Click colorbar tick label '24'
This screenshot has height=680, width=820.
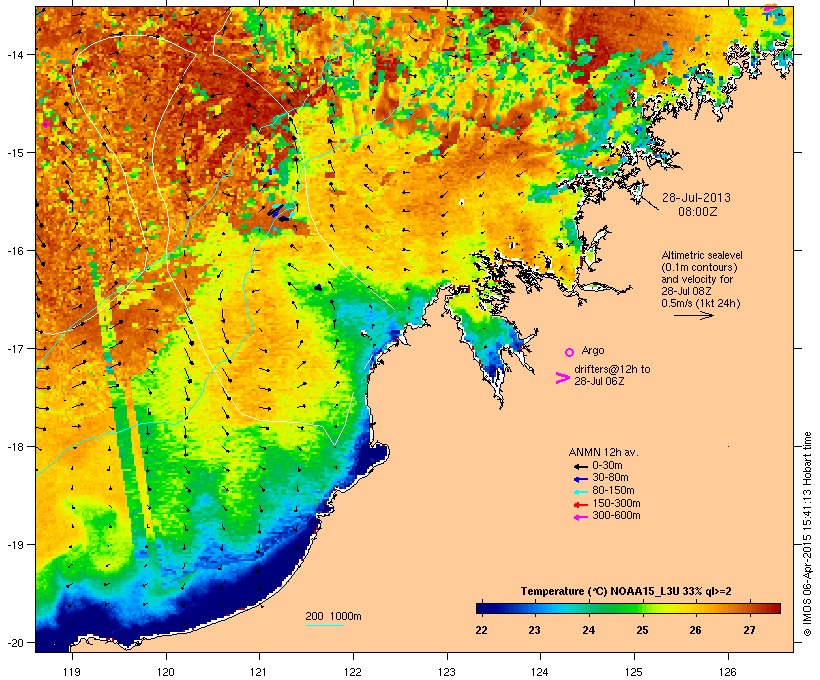[588, 630]
